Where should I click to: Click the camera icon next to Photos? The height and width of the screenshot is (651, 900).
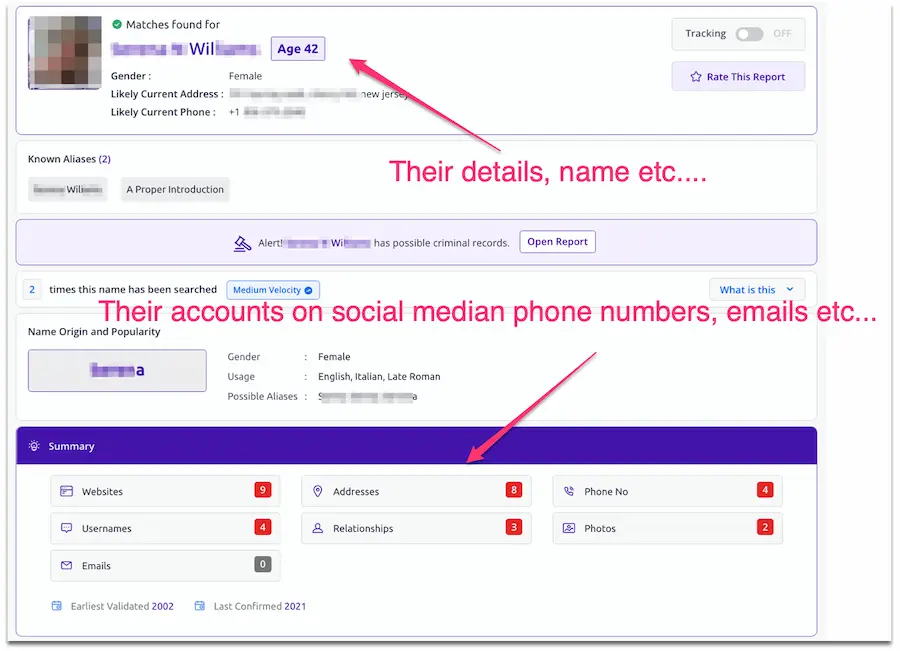pos(567,527)
